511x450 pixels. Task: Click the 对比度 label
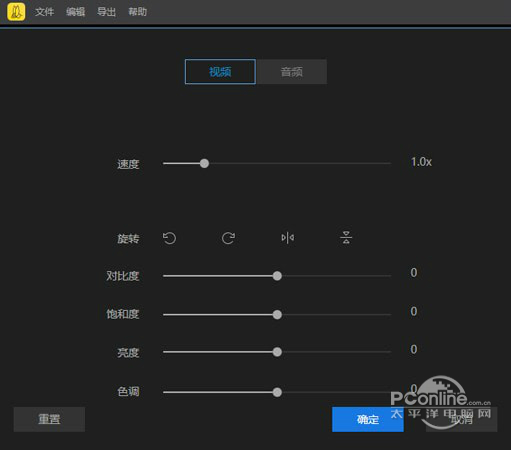123,276
